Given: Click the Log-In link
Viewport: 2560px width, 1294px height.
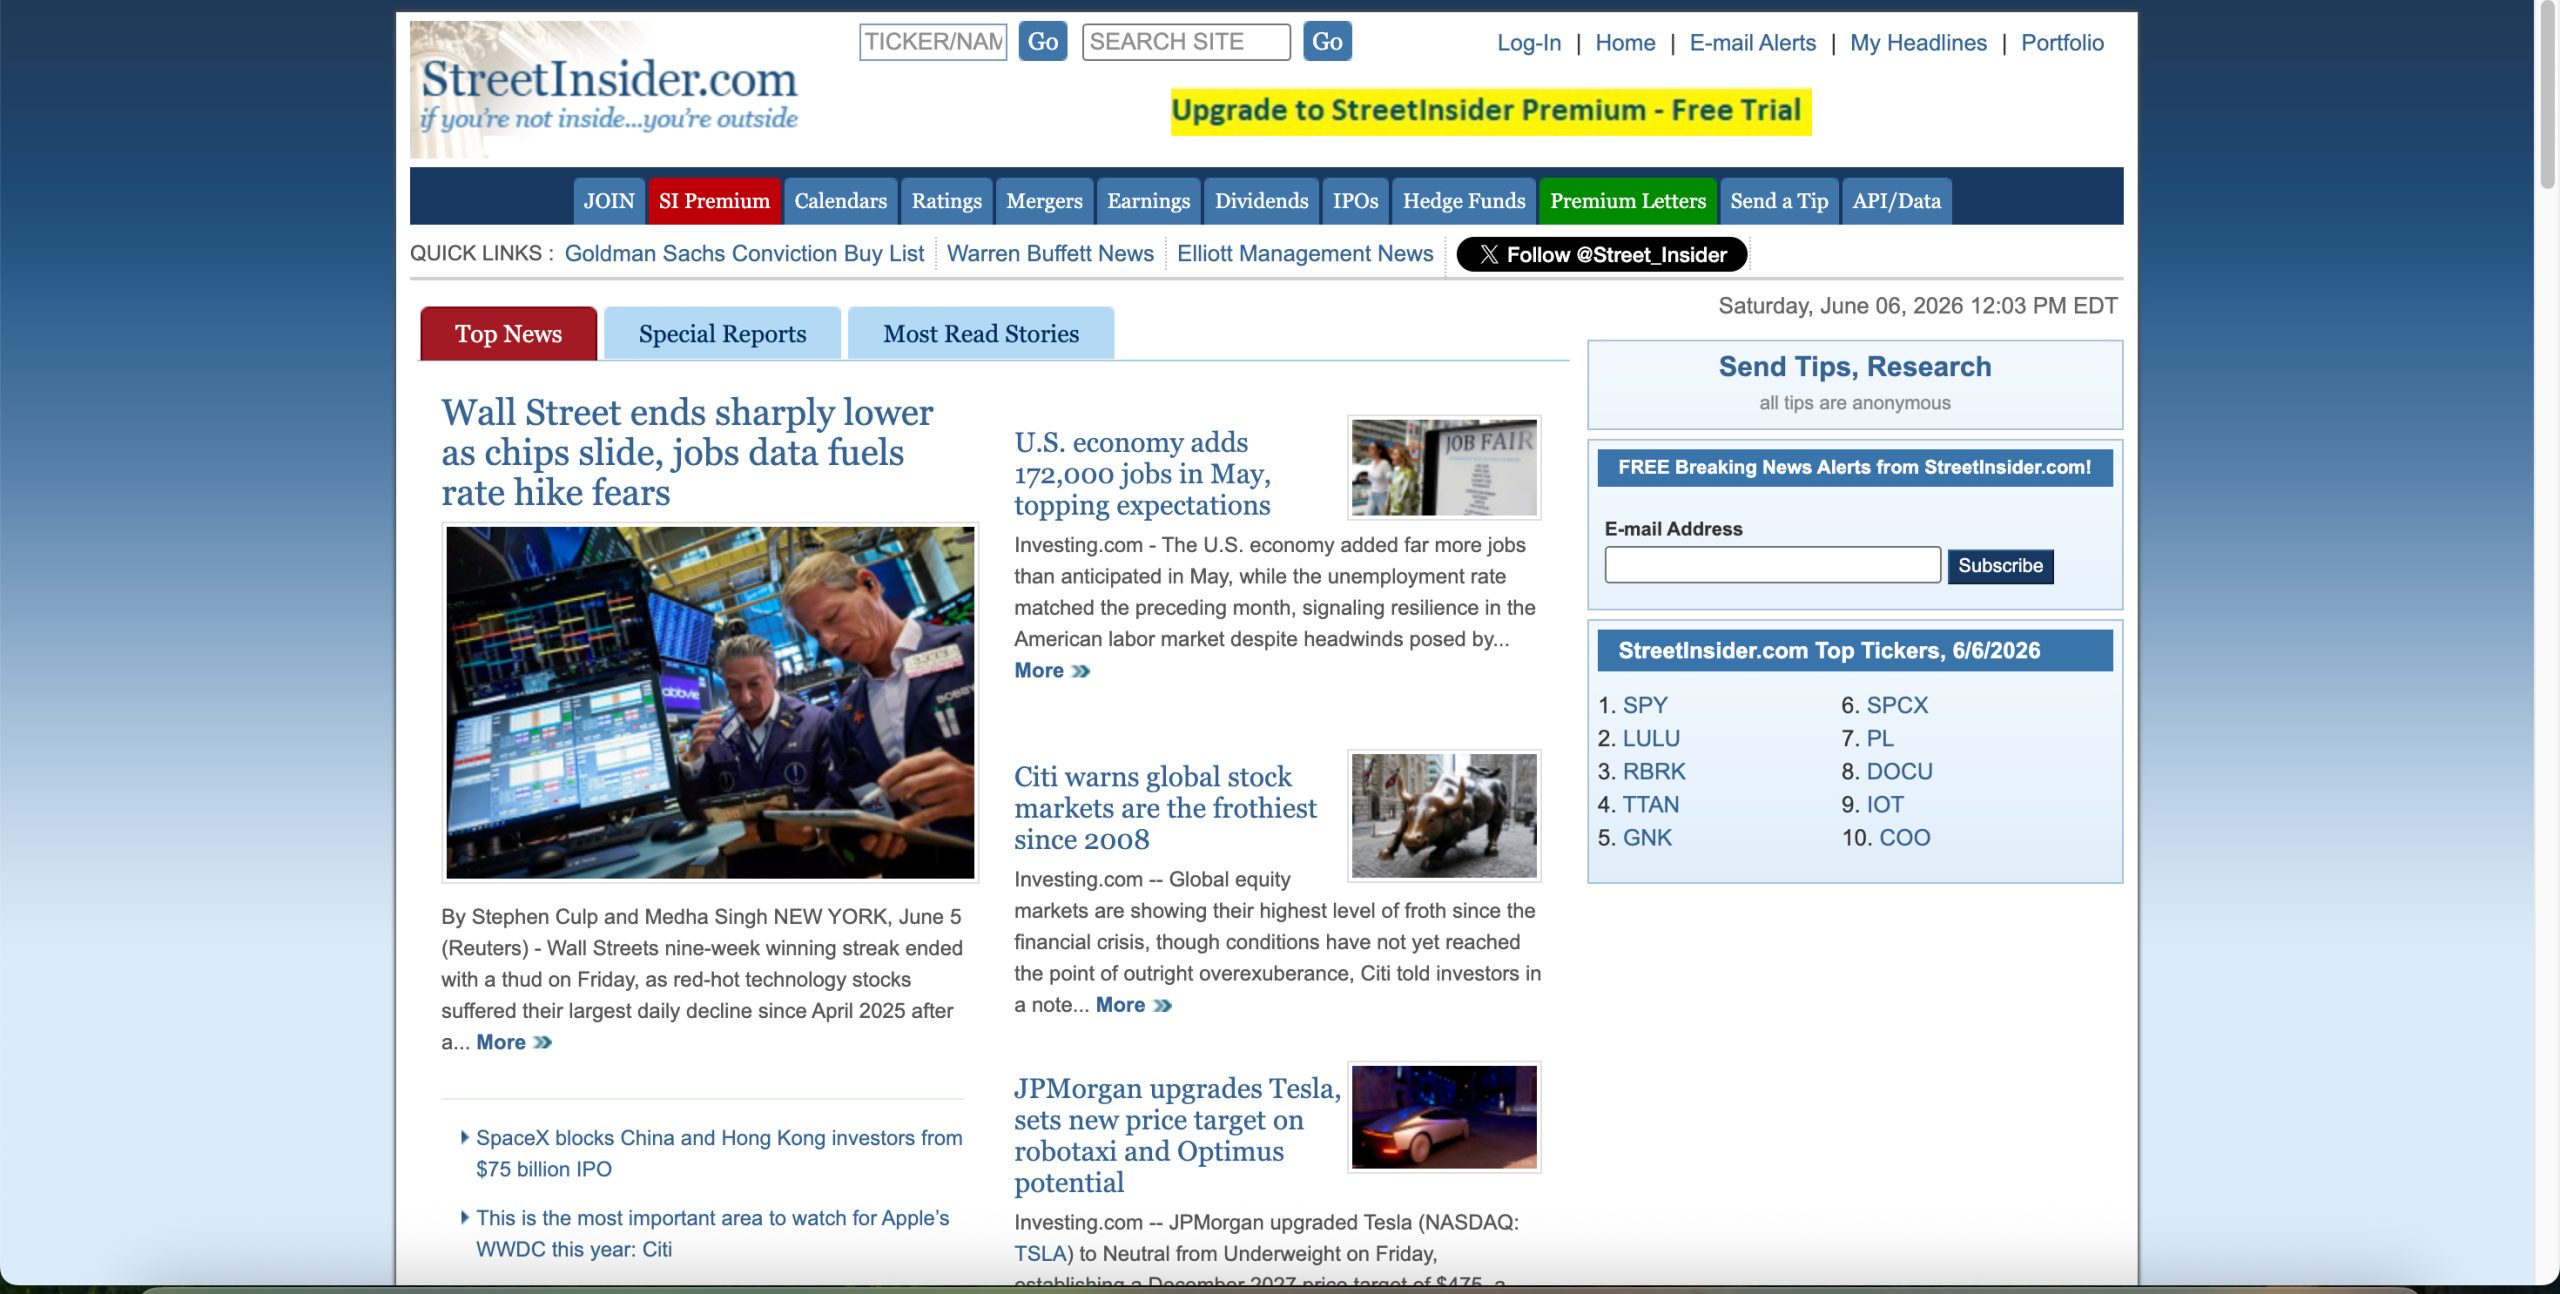Looking at the screenshot, I should coord(1529,43).
